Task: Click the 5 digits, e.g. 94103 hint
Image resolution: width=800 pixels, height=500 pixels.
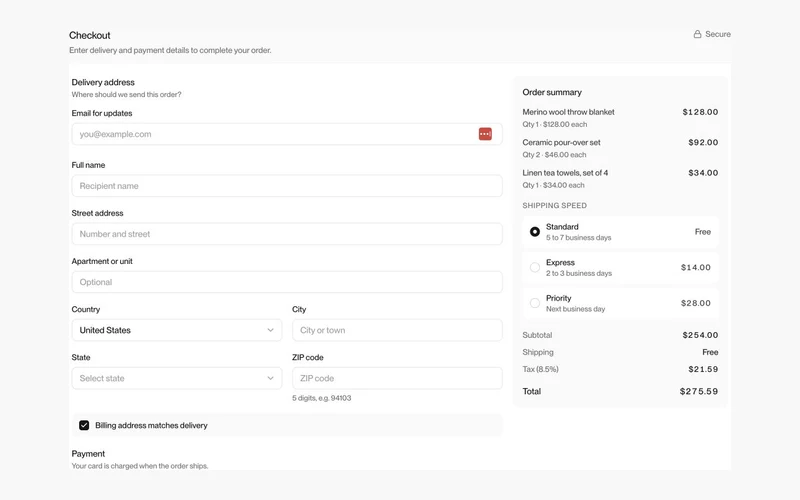Action: tap(321, 398)
